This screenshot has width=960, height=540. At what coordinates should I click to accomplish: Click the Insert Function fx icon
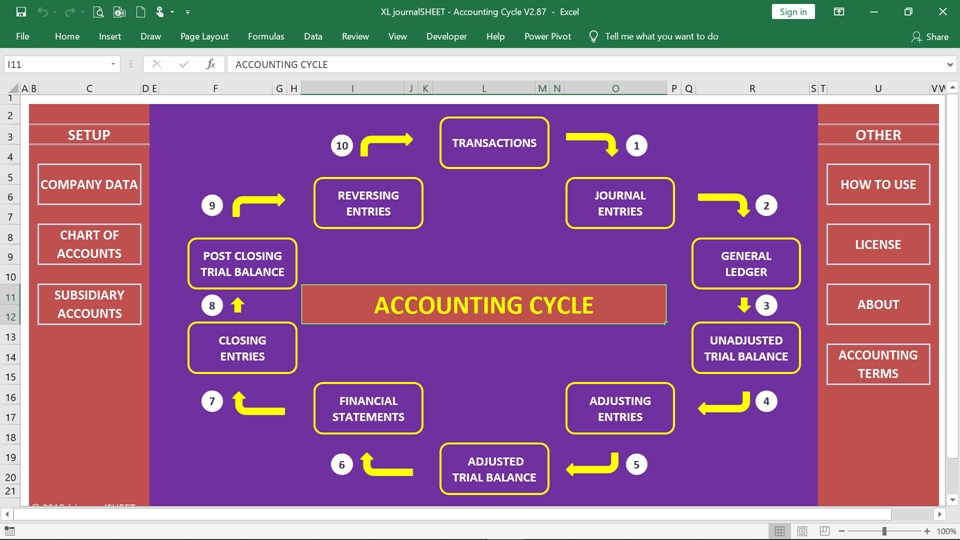pyautogui.click(x=210, y=64)
